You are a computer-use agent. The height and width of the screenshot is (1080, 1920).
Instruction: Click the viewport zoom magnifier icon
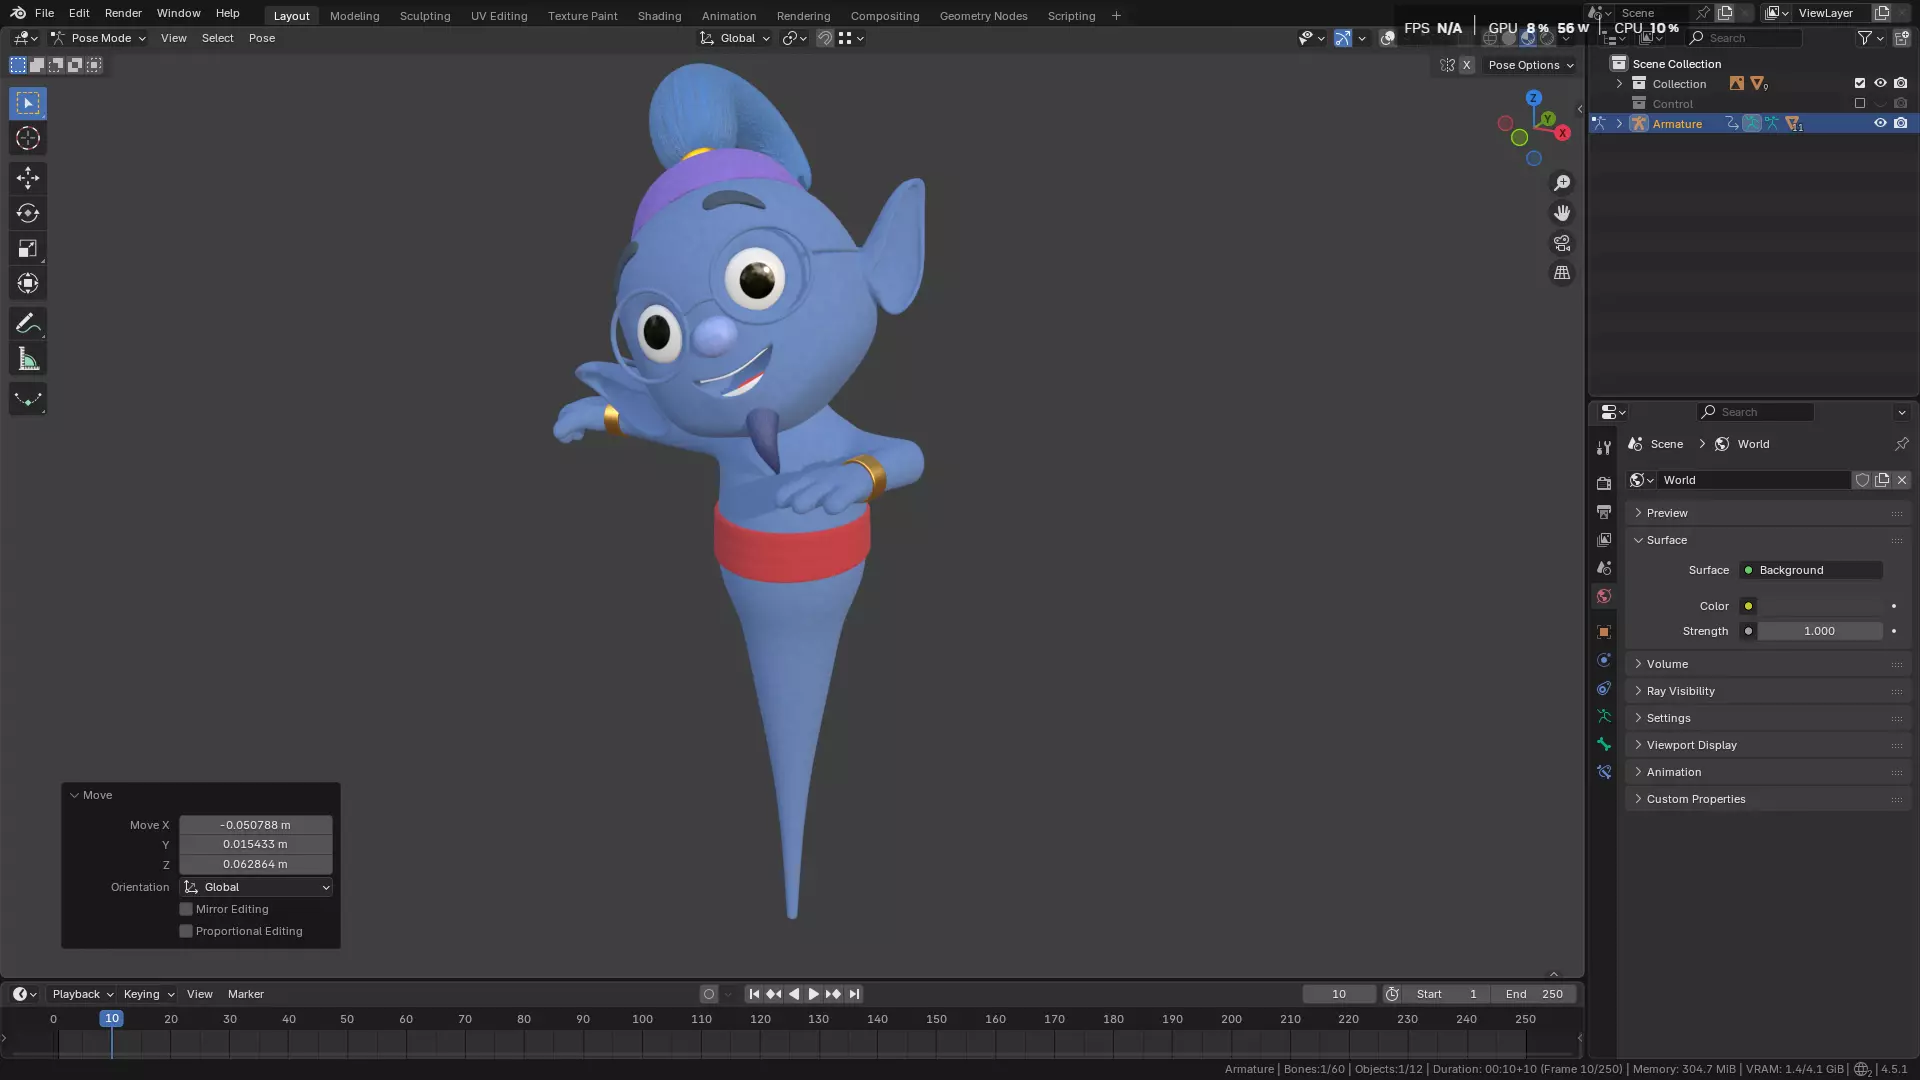[x=1562, y=183]
